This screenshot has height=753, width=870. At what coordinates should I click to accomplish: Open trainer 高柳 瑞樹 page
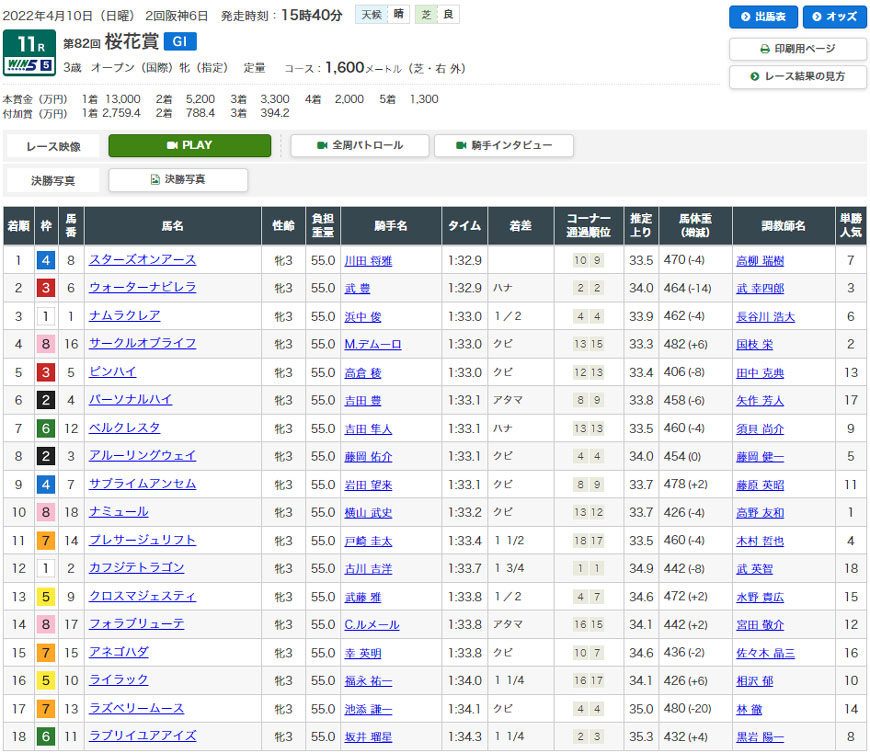point(759,260)
